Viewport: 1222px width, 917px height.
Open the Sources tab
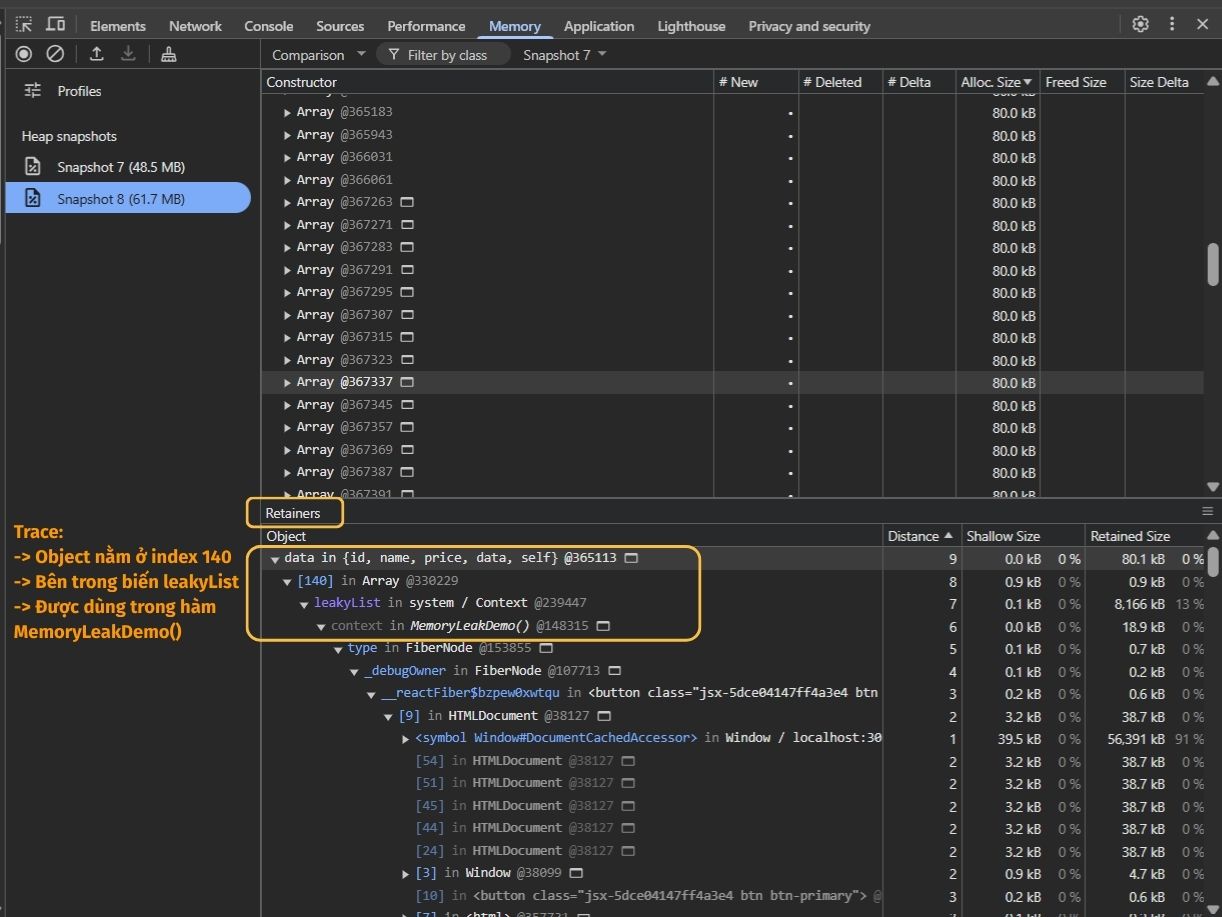point(340,26)
